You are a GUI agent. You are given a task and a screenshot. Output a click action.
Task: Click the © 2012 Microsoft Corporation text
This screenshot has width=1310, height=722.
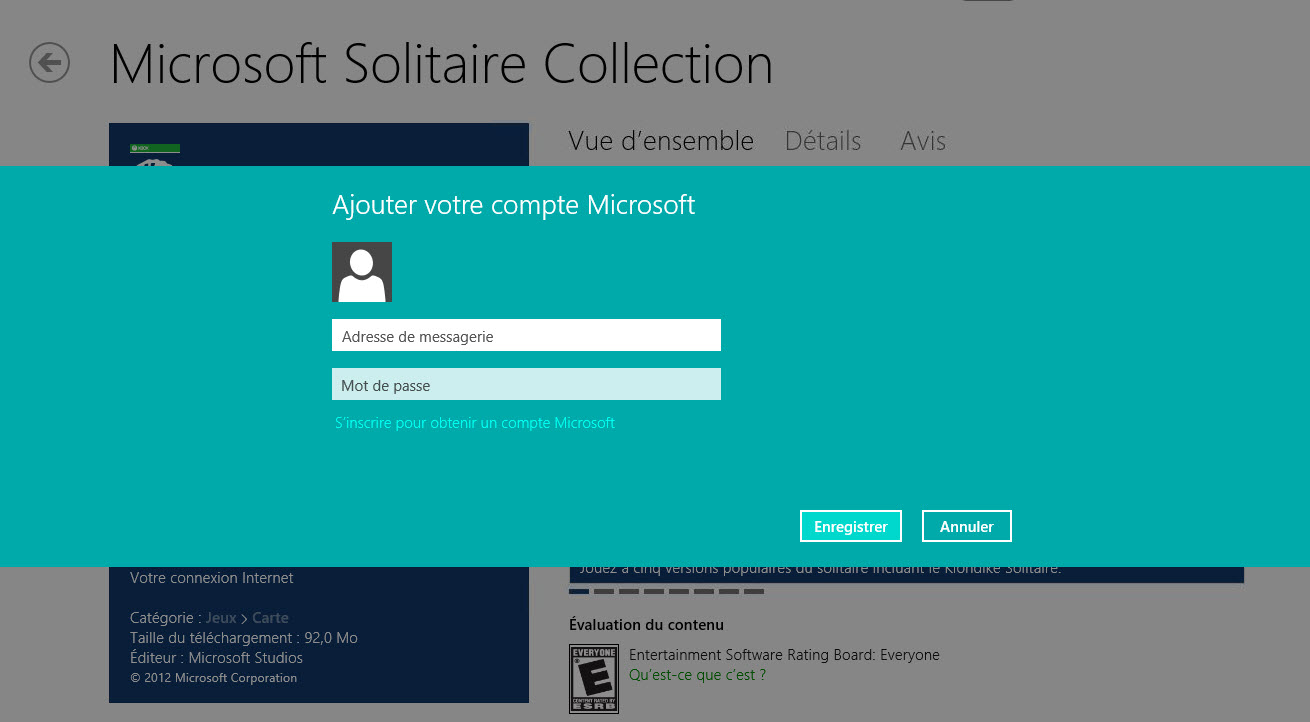[x=213, y=678]
